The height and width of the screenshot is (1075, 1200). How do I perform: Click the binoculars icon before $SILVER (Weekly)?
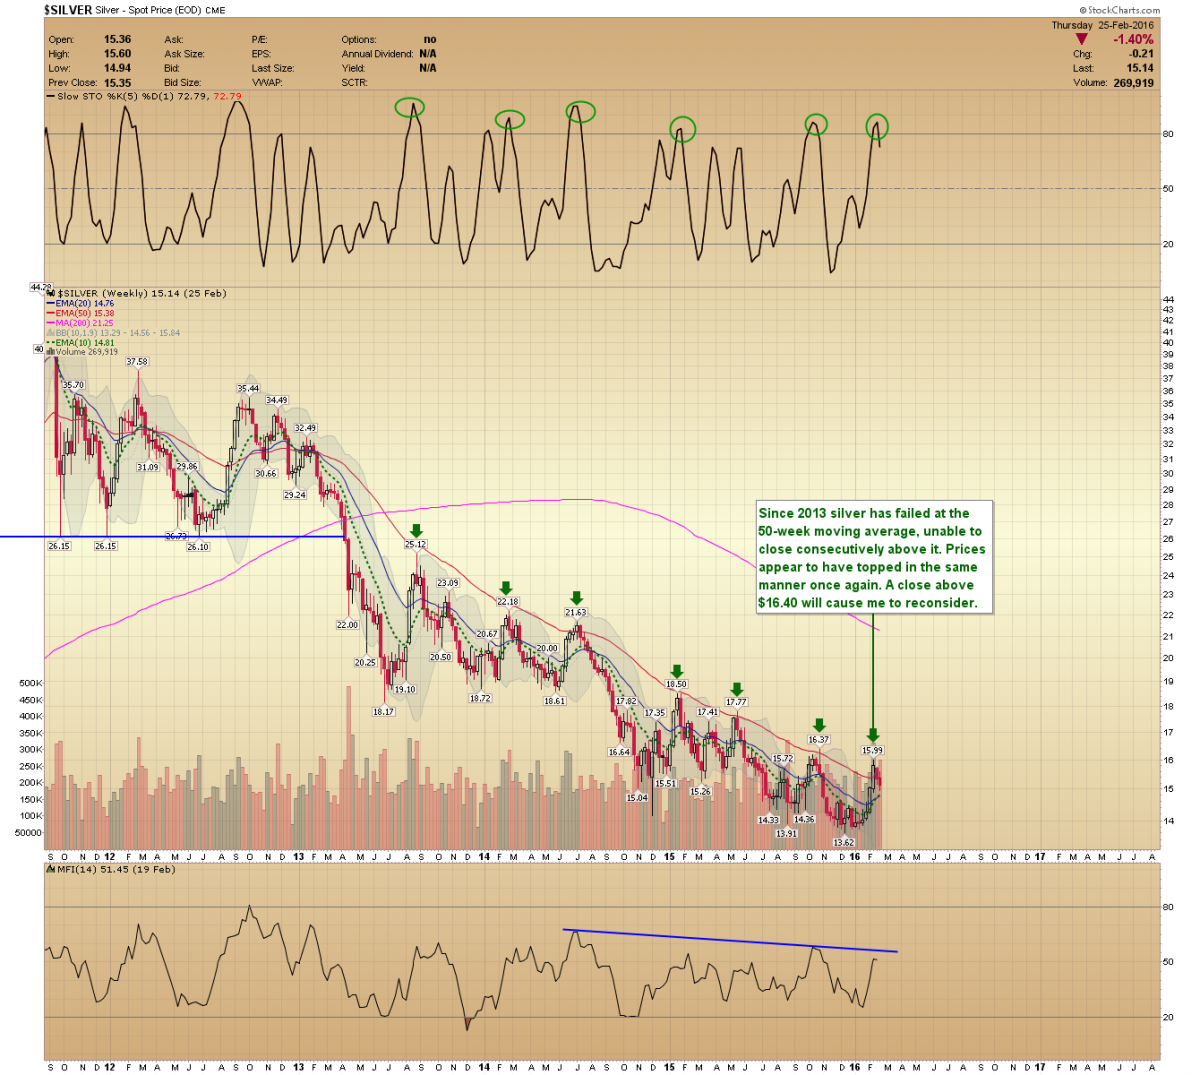click(52, 293)
